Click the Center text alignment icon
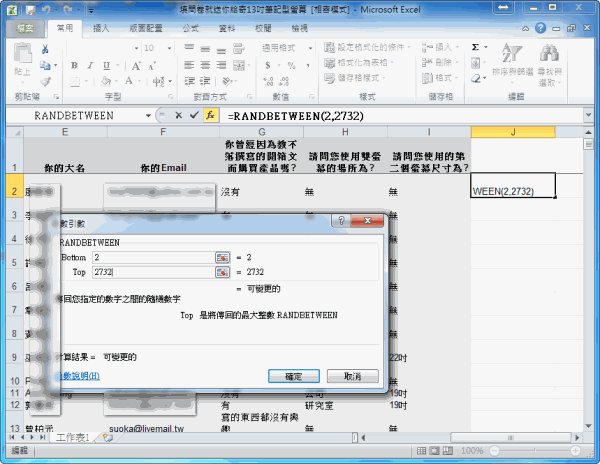Viewport: 600px width, 464px height. (x=205, y=65)
